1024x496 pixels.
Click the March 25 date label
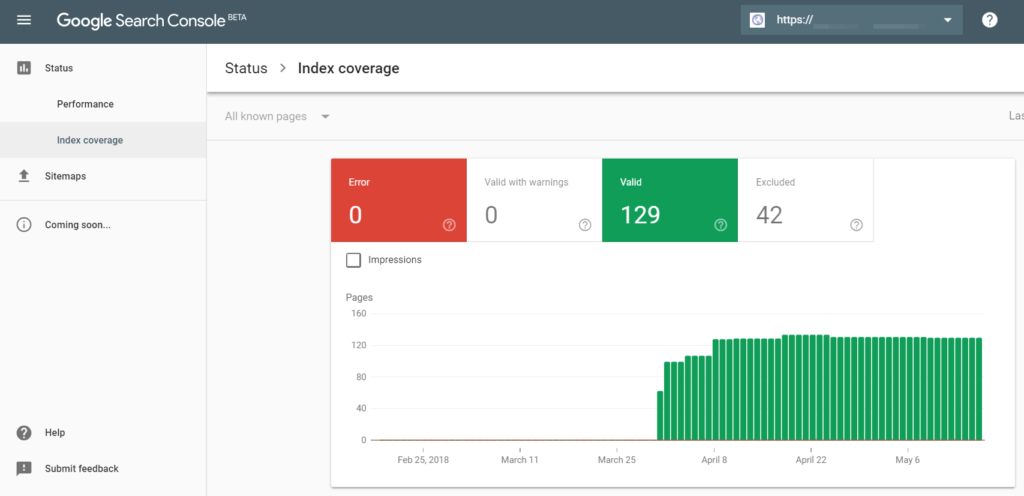pos(616,459)
